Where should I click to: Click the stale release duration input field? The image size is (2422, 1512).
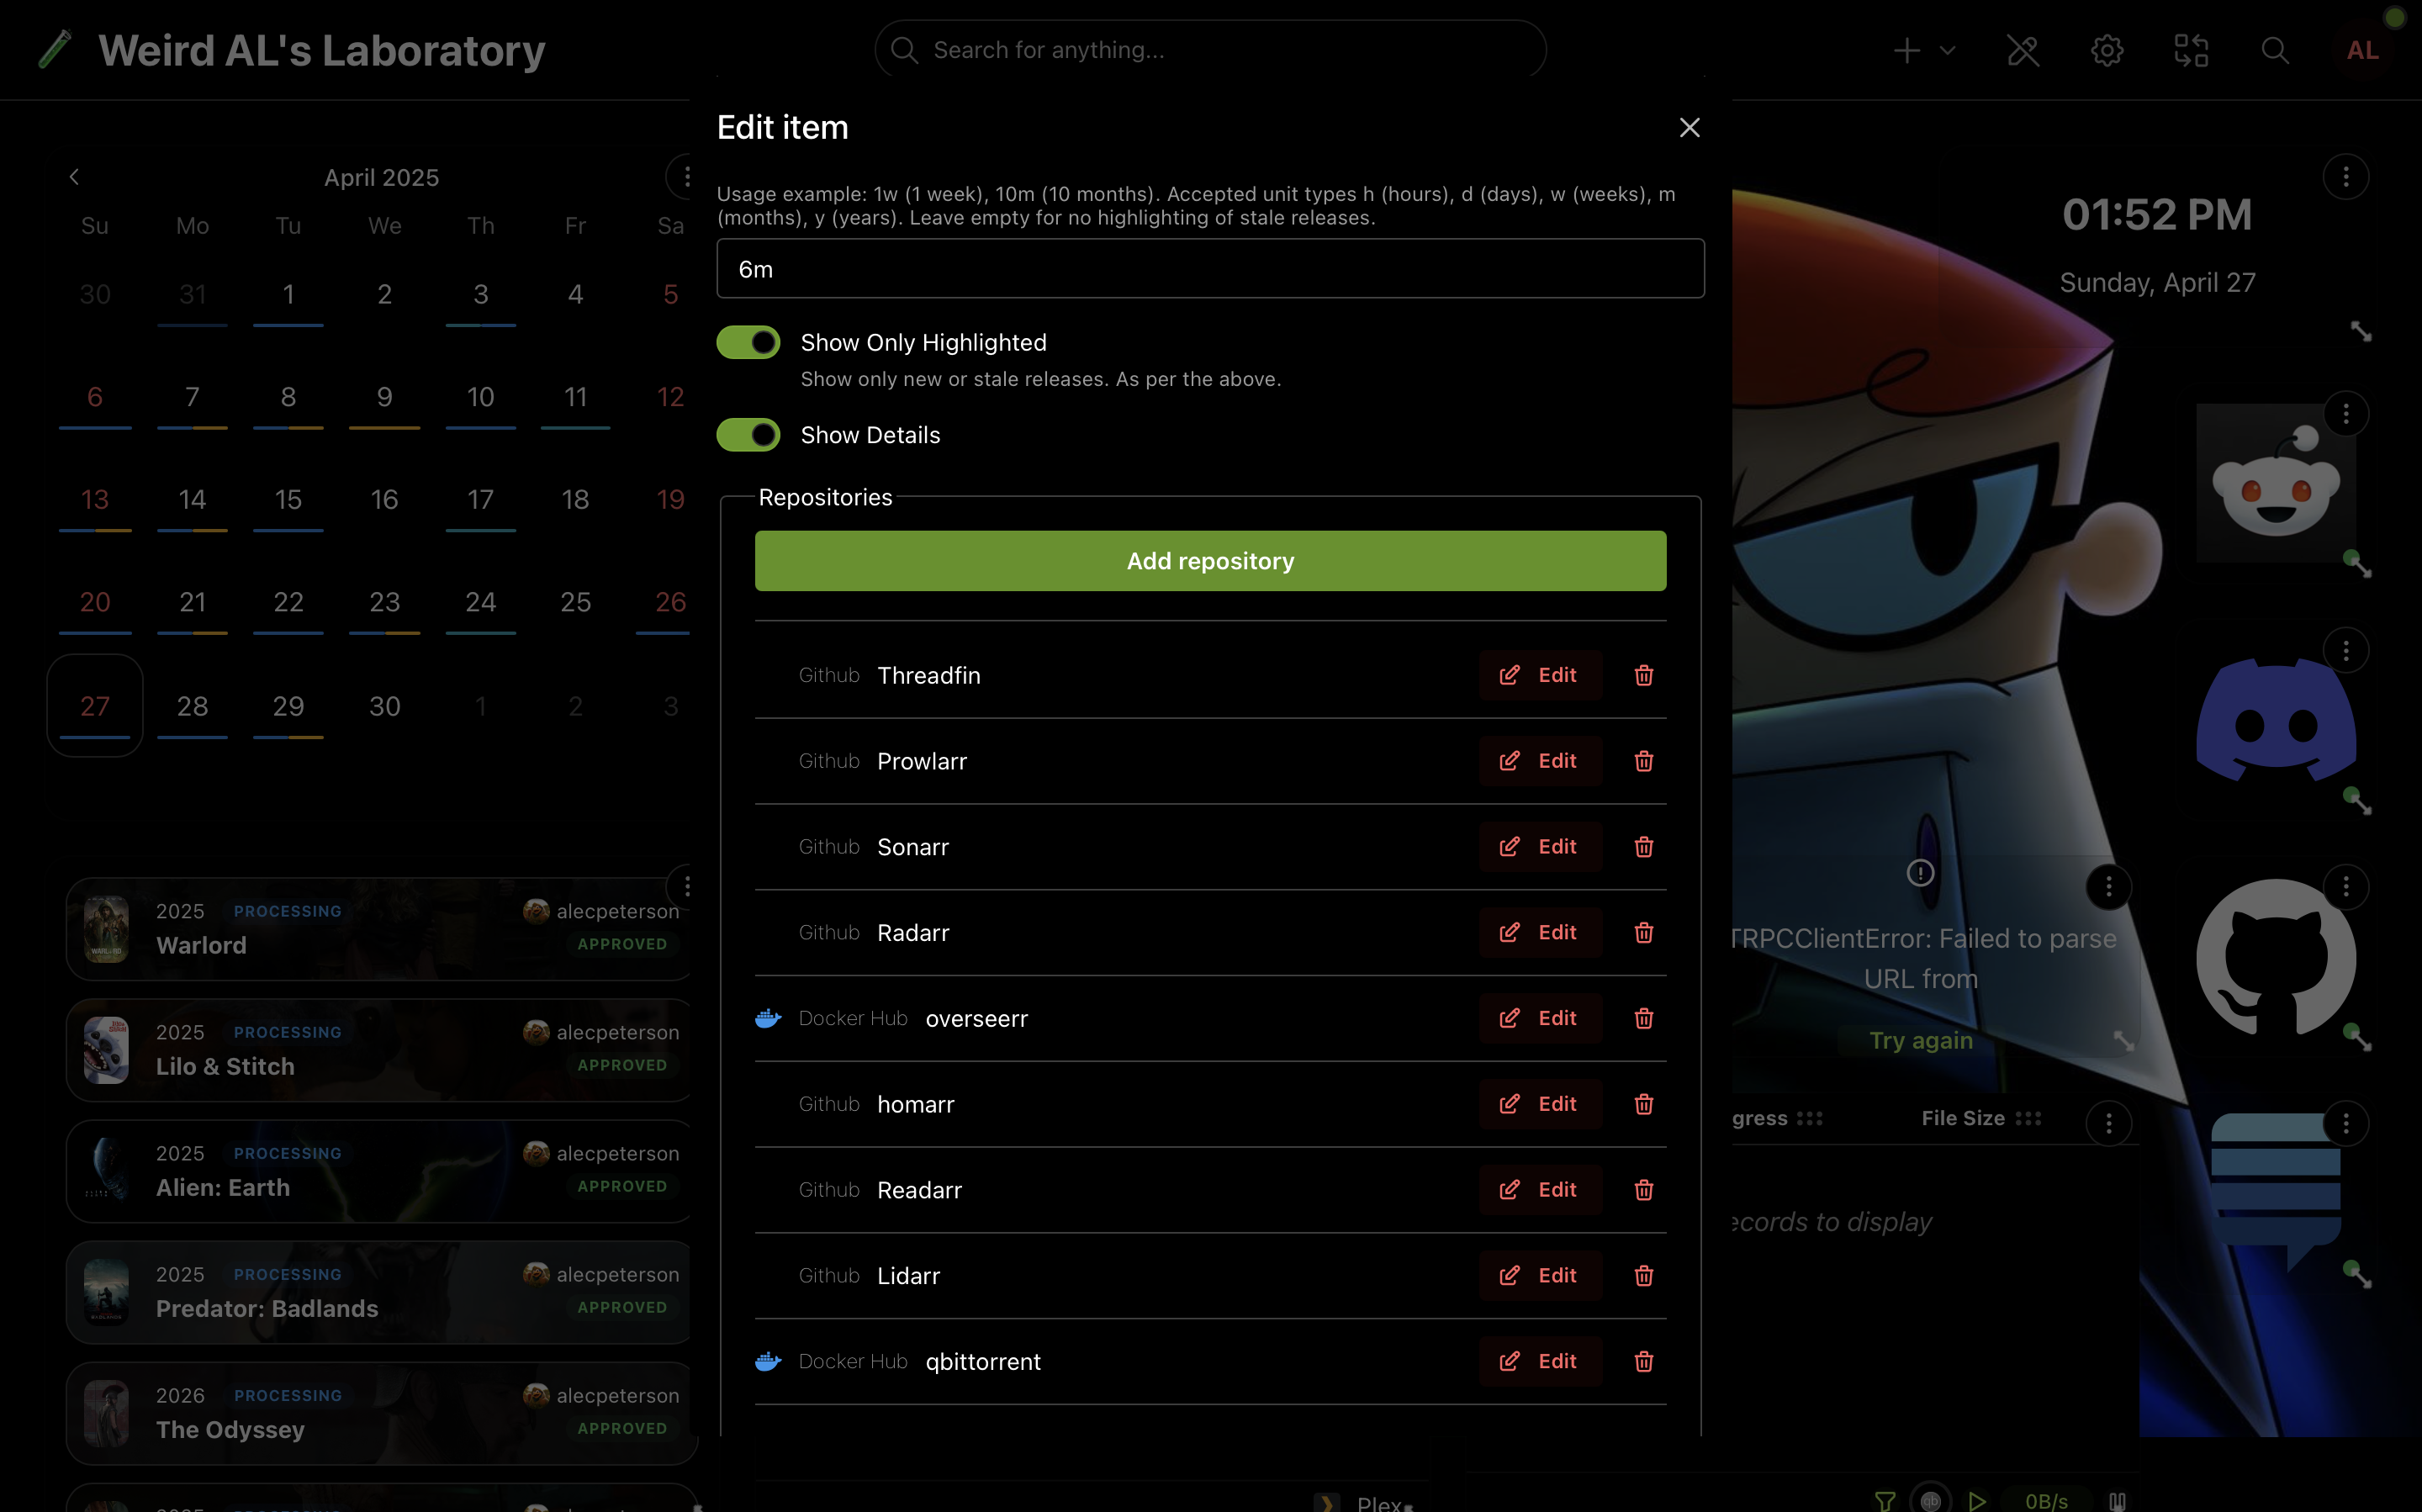pos(1210,269)
